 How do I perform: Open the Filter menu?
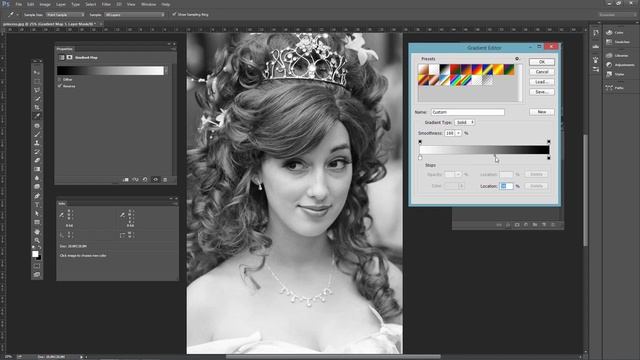[x=106, y=4]
